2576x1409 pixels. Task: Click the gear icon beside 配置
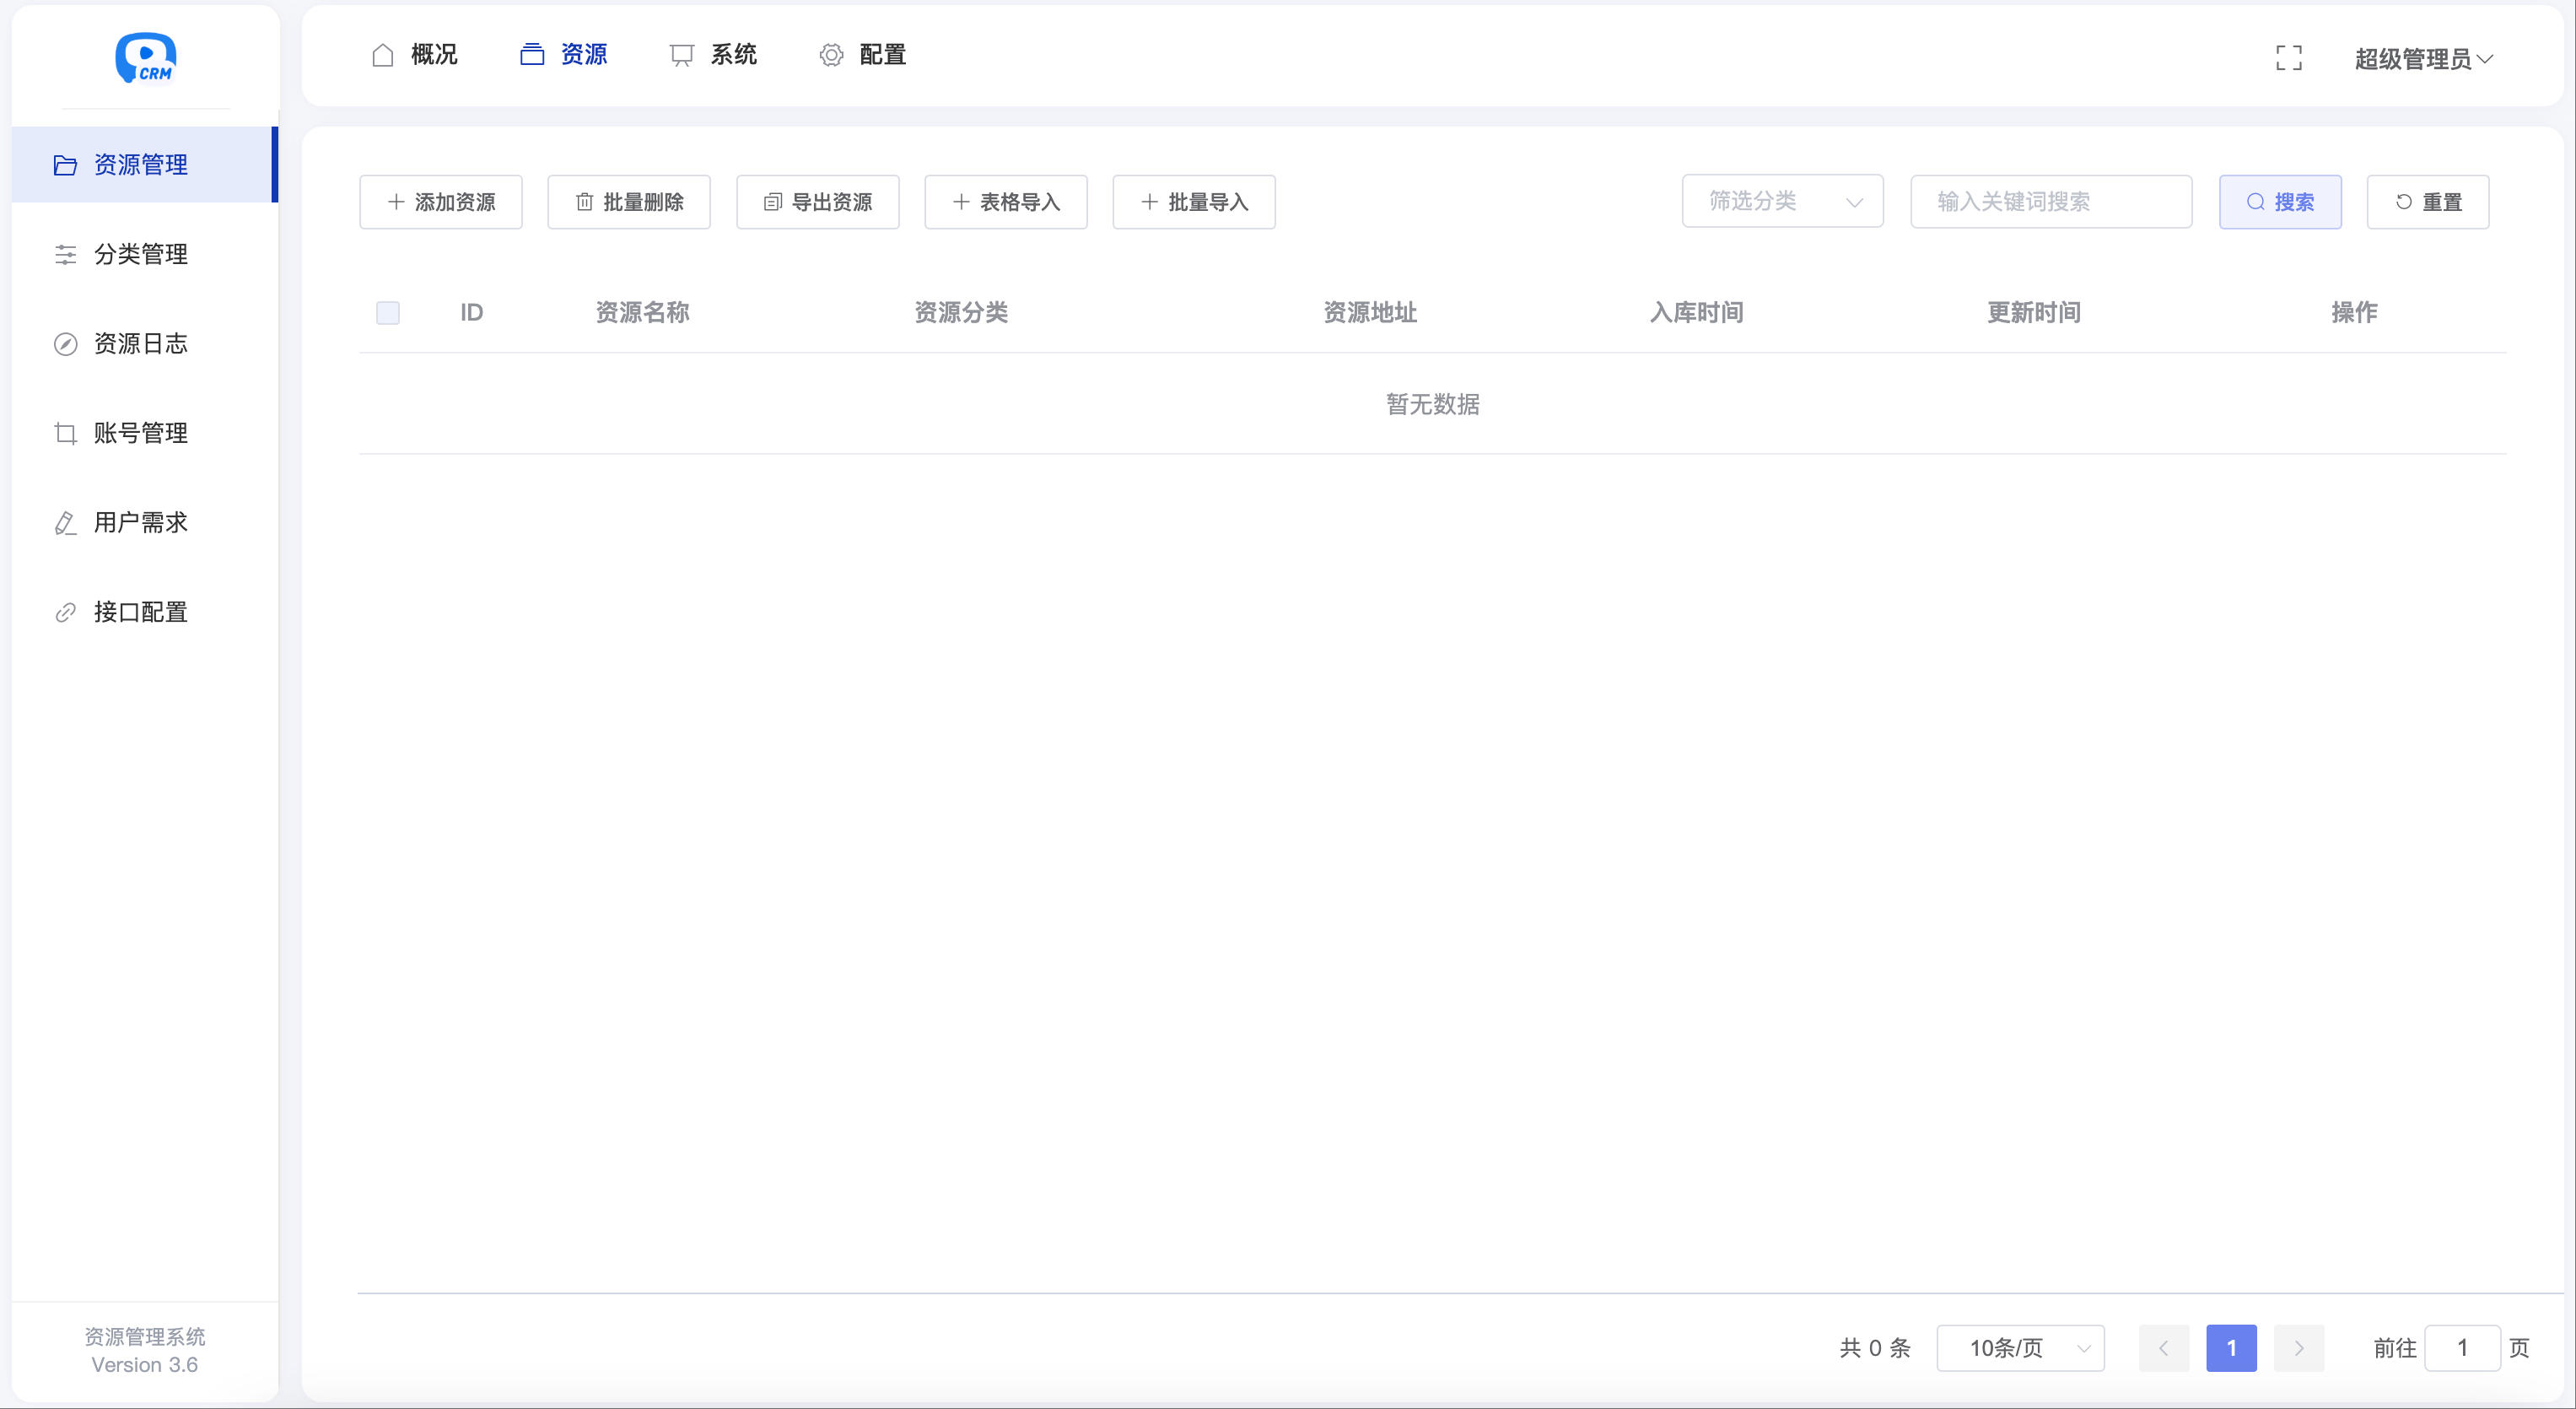pyautogui.click(x=831, y=55)
